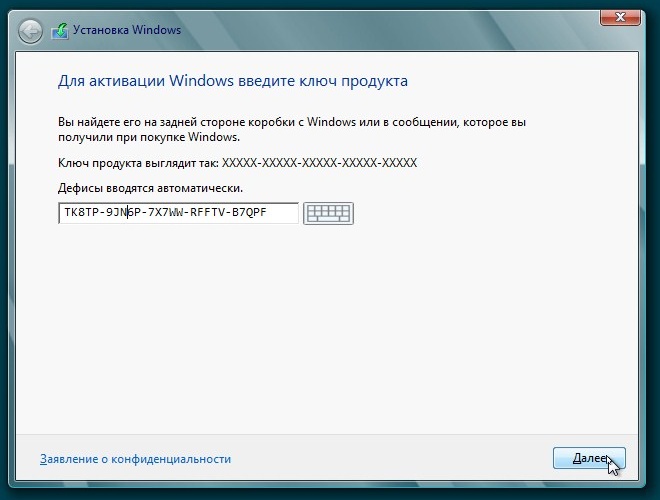Click empty space at end of key field
This screenshot has width=660, height=500.
285,213
